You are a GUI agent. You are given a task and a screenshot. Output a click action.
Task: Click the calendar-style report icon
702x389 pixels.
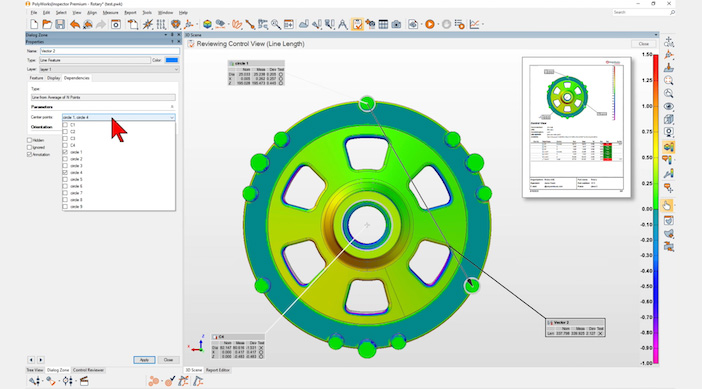289,24
